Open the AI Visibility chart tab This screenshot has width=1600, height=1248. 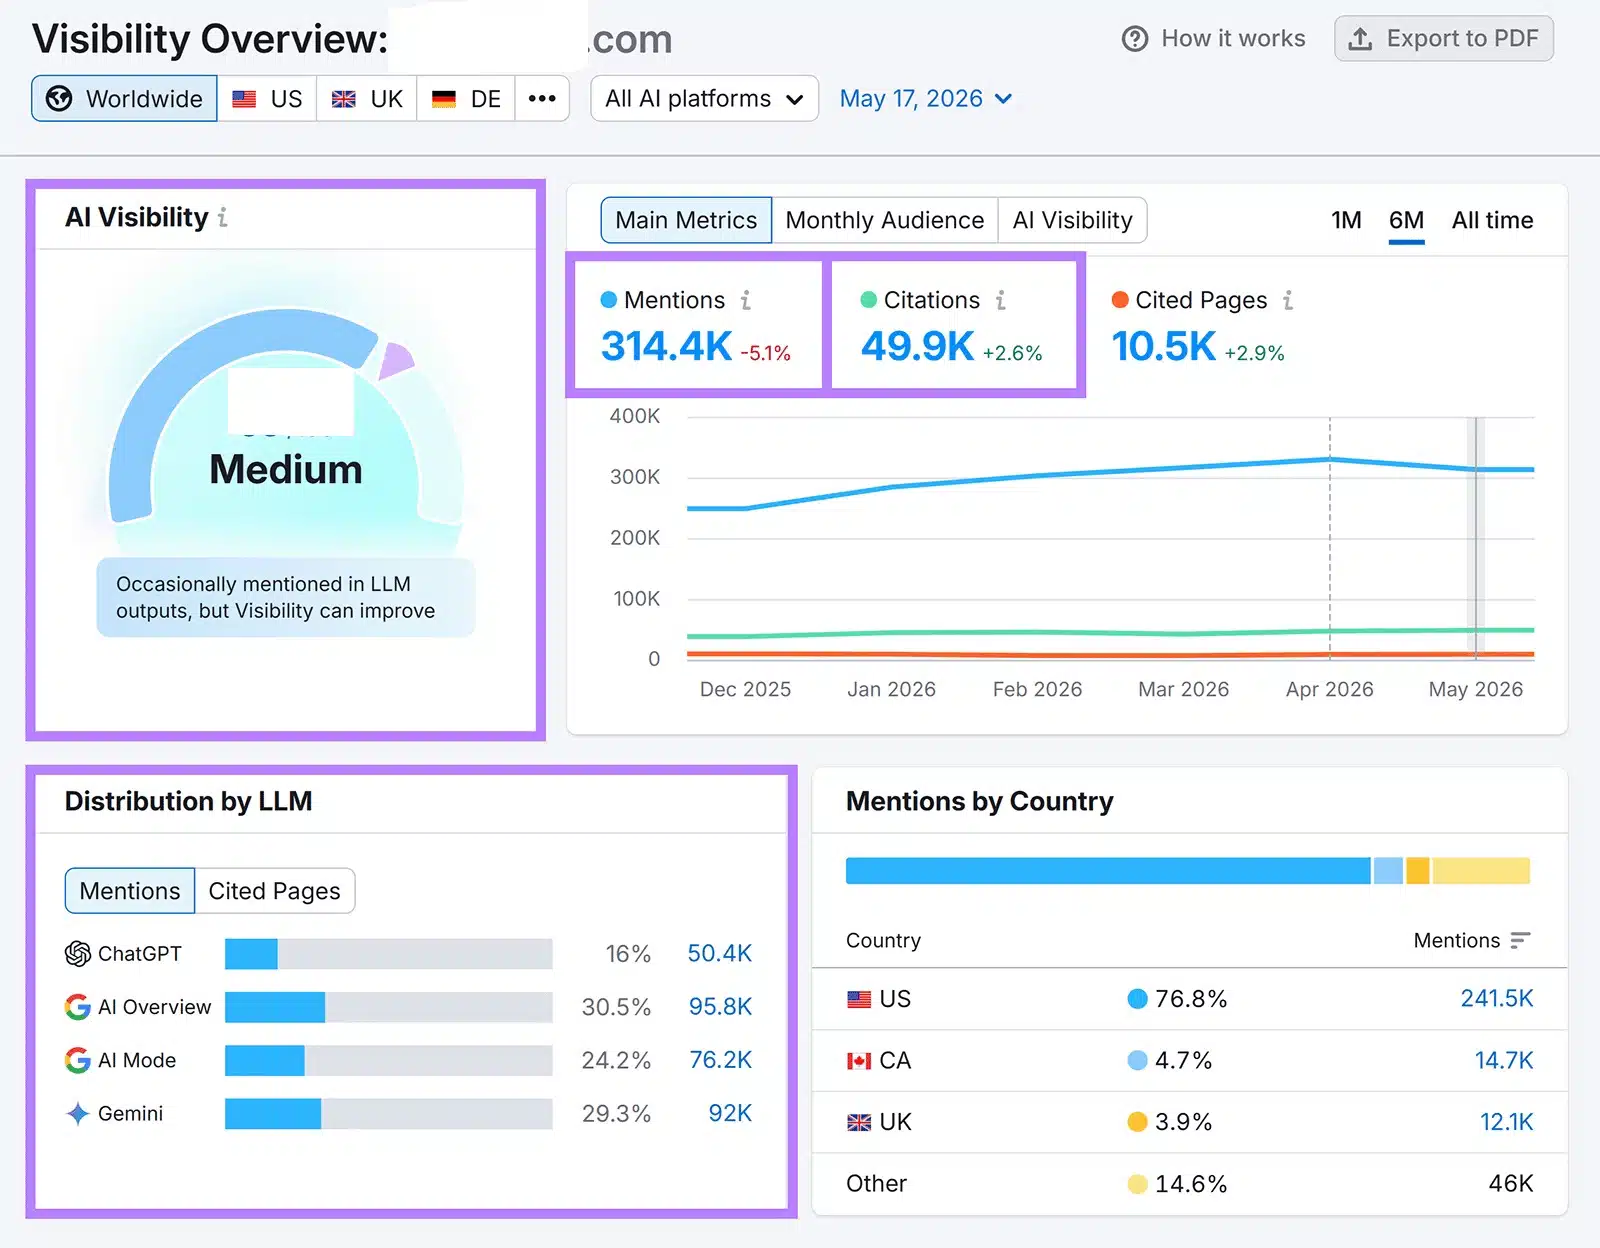click(1072, 220)
